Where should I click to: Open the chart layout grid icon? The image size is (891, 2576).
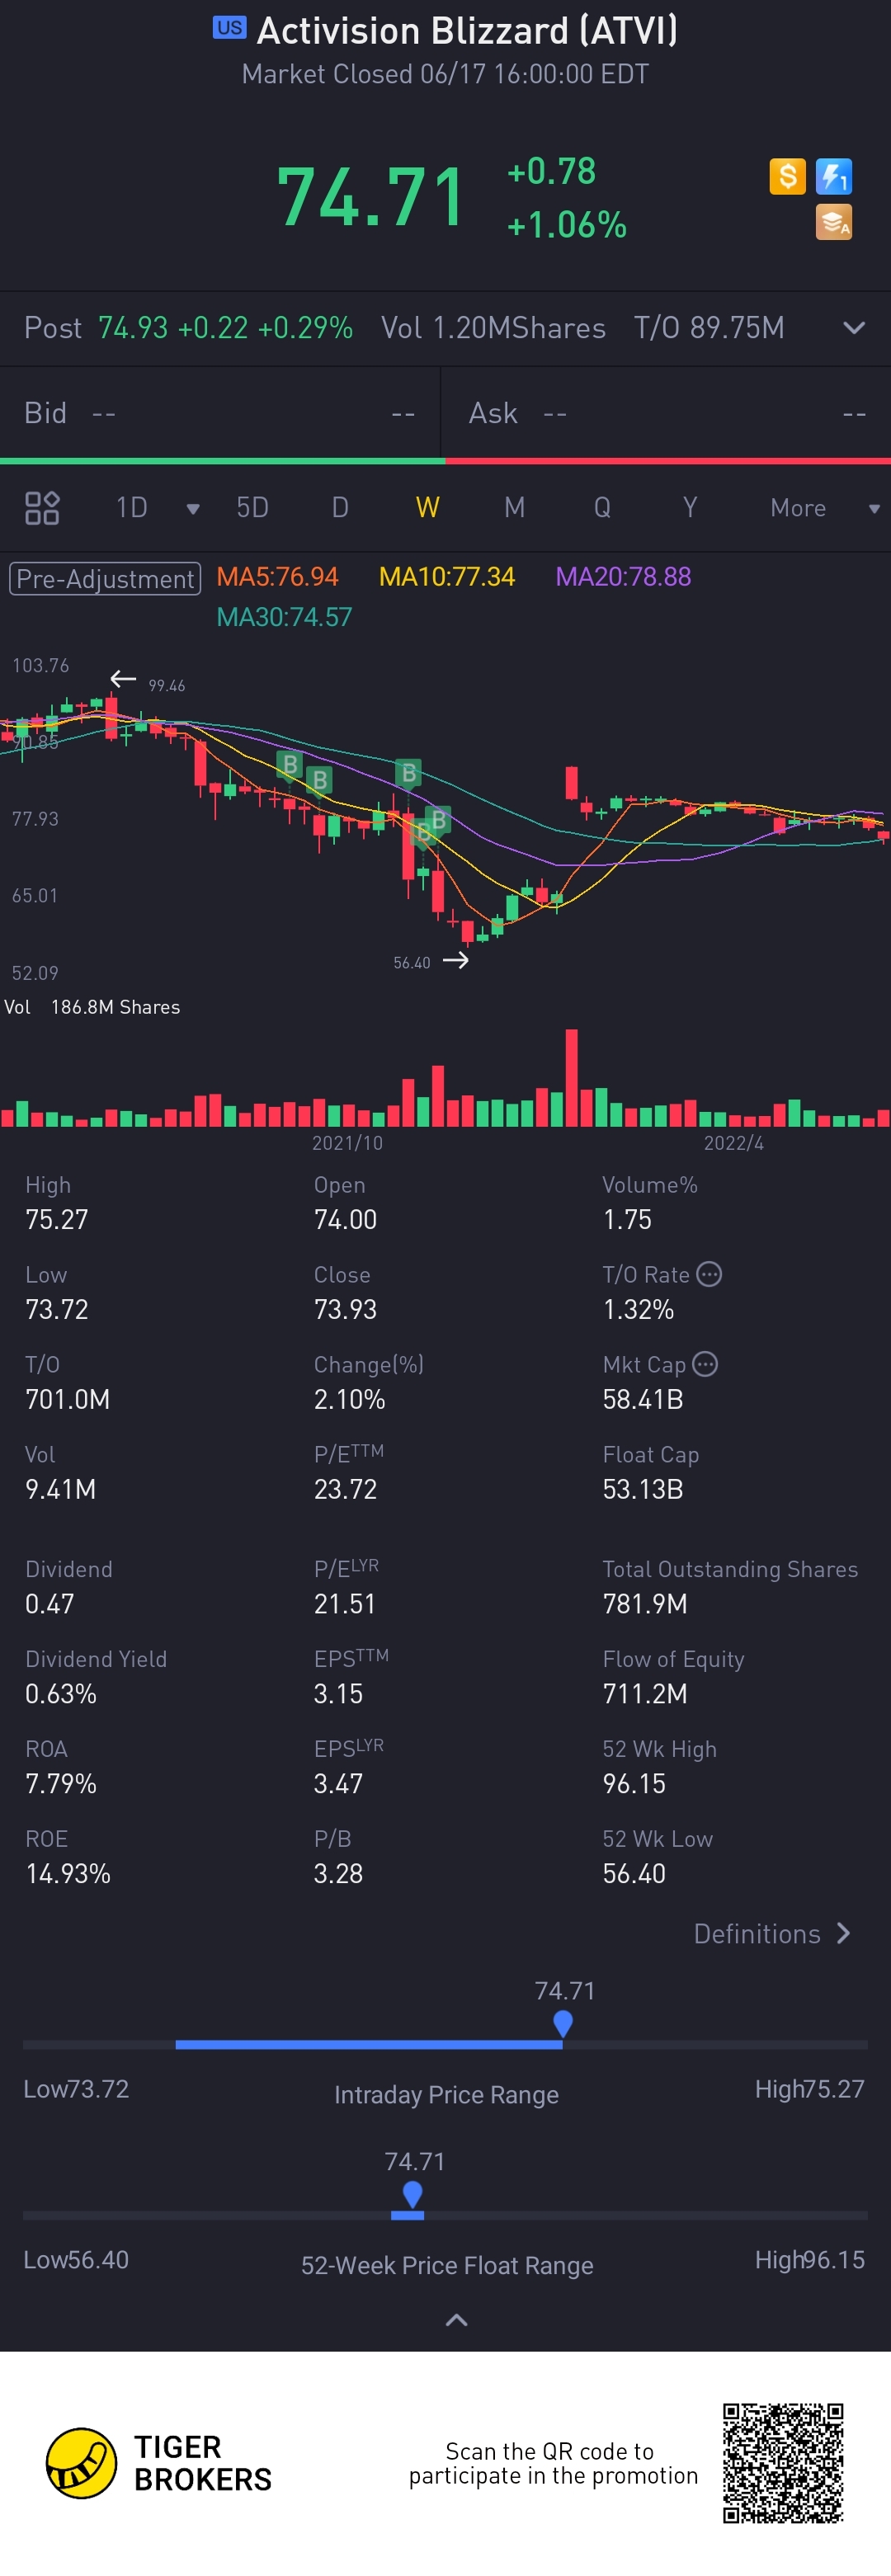click(42, 508)
